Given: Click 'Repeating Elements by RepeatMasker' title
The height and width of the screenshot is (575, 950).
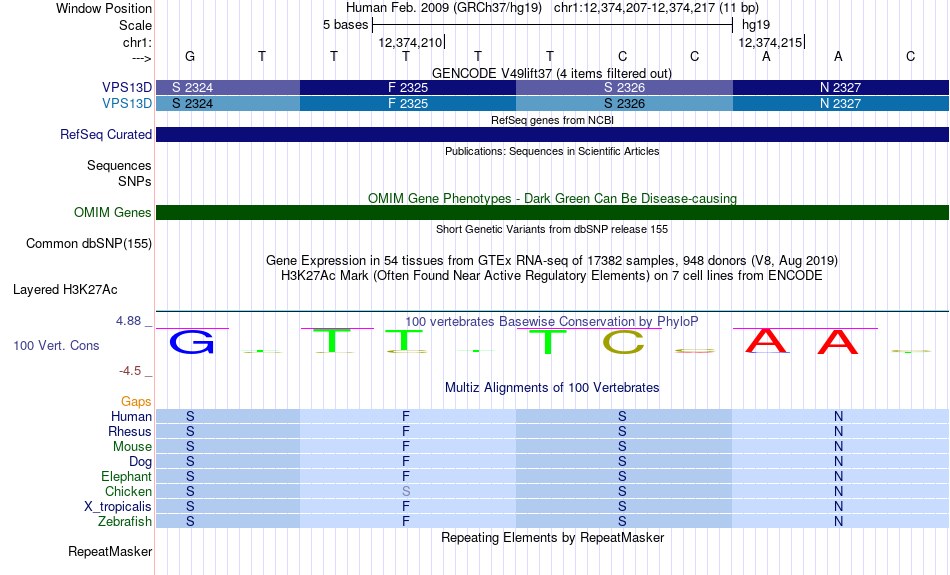Looking at the screenshot, I should pyautogui.click(x=552, y=537).
